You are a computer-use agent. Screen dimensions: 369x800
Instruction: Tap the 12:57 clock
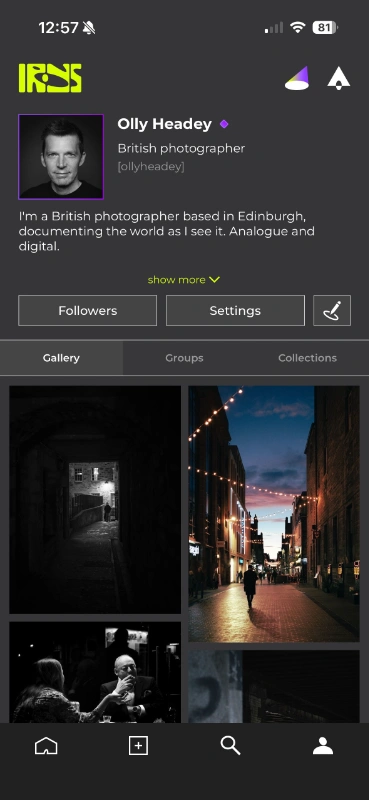coord(58,28)
